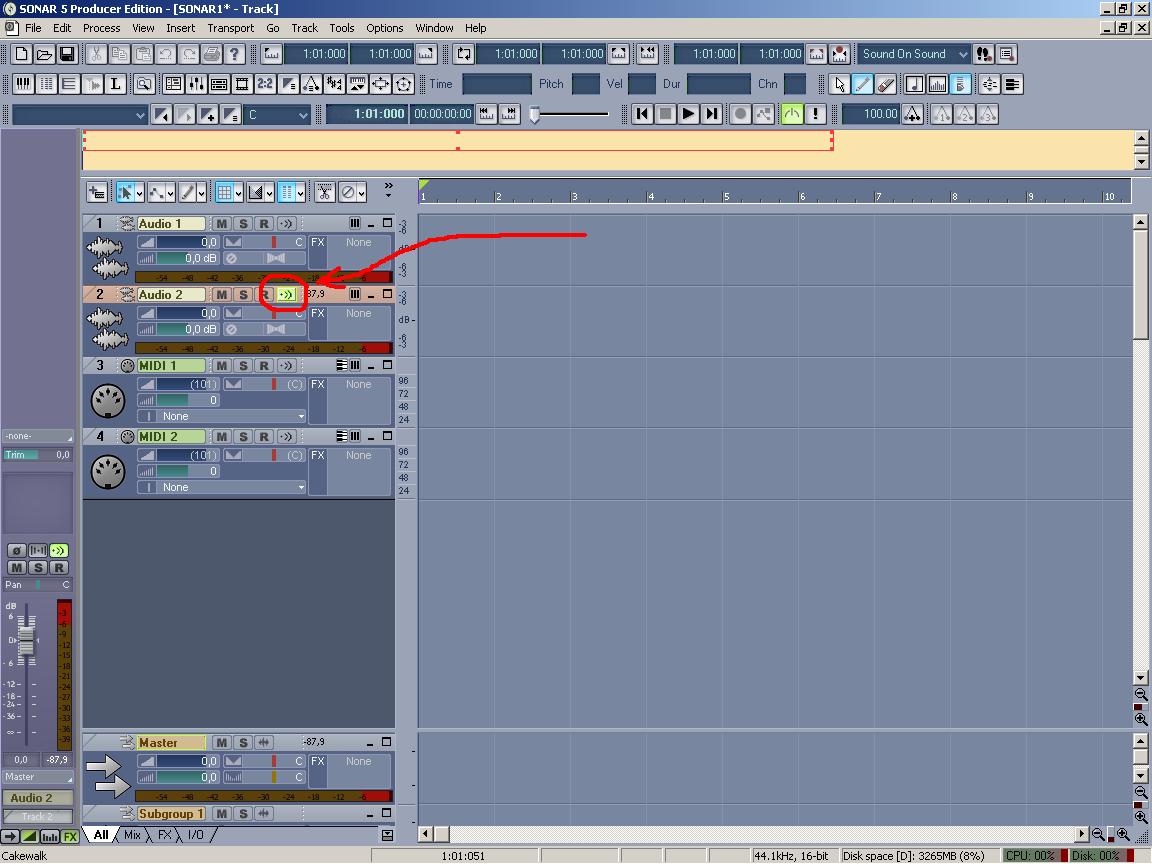1152x864 pixels.
Task: Open the Track menu
Action: pyautogui.click(x=304, y=28)
